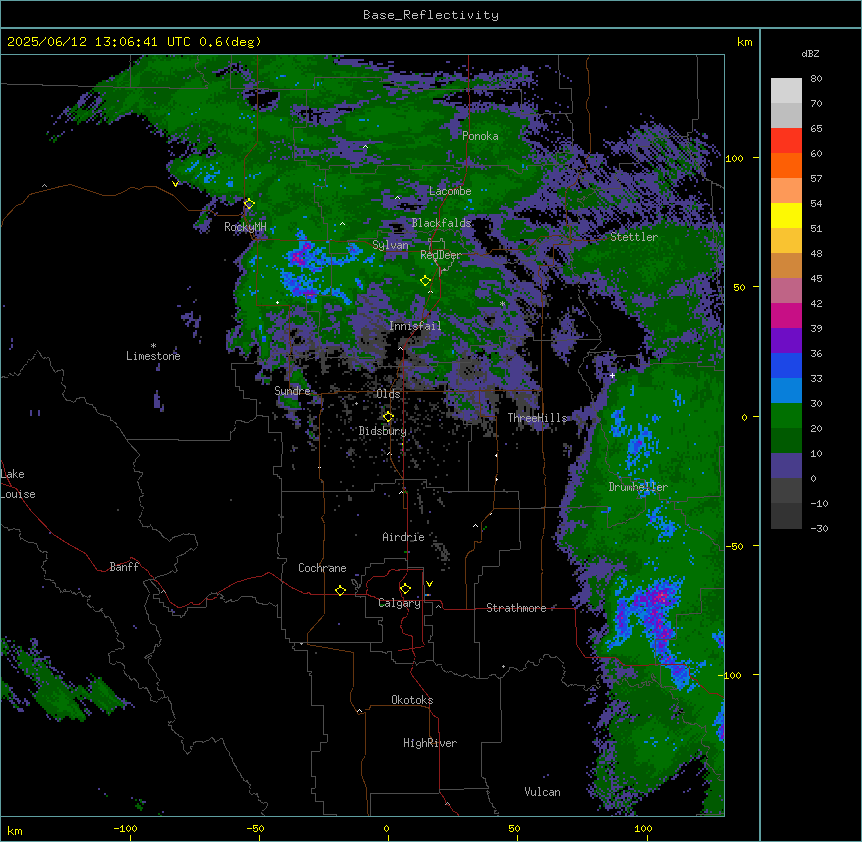The height and width of the screenshot is (842, 862).
Task: Click the yellow diamond marker beside RockyMH
Action: click(x=249, y=204)
